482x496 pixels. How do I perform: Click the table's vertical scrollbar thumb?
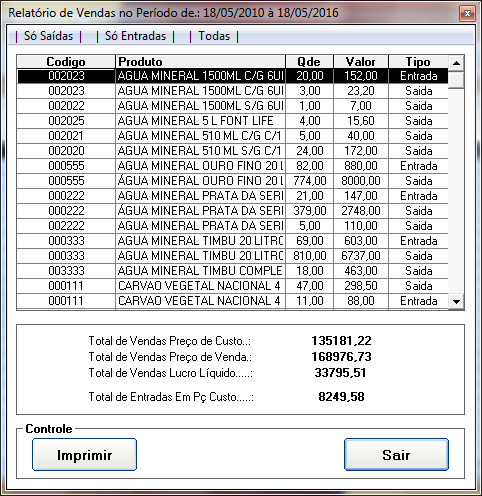[456, 79]
